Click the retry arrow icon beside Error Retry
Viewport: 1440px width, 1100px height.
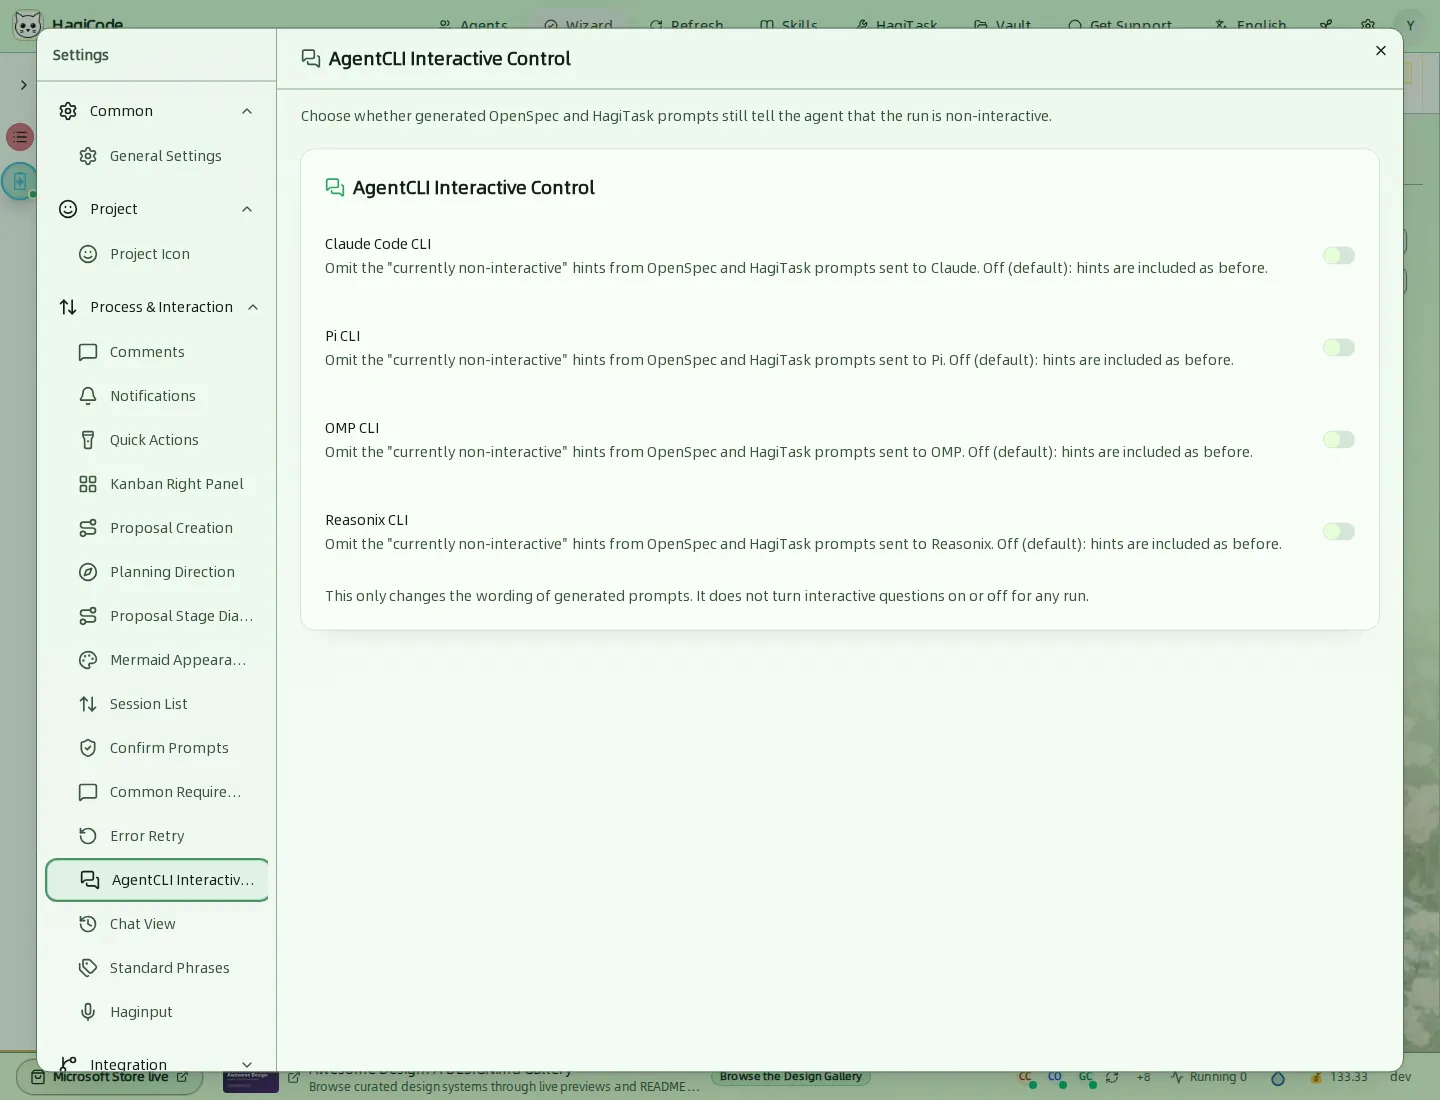coord(88,836)
